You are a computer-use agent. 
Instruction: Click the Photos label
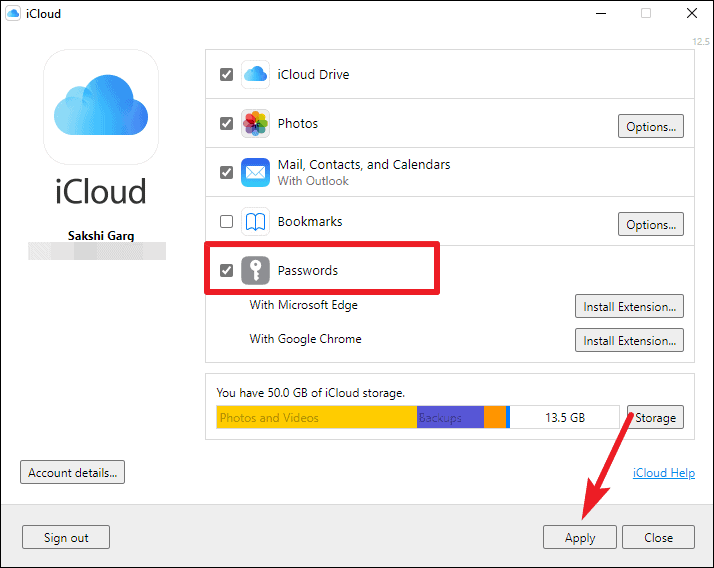[298, 123]
